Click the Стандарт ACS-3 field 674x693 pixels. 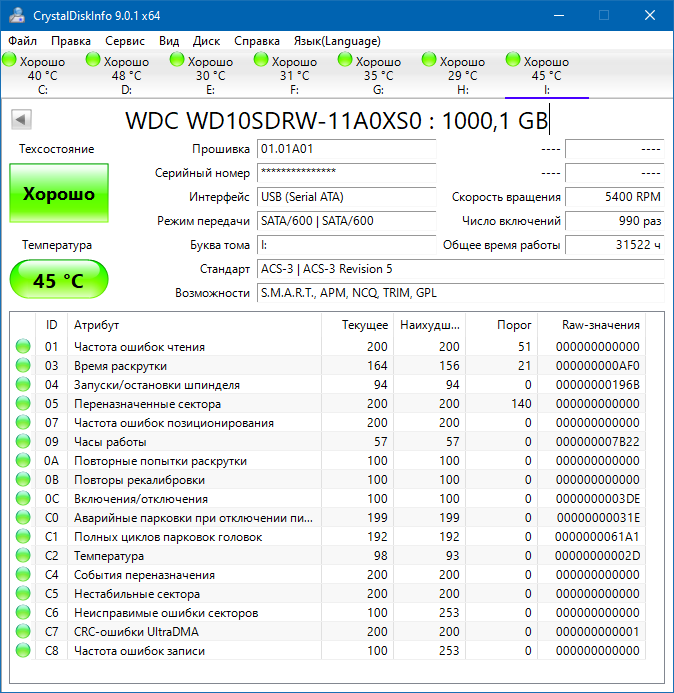(x=461, y=269)
